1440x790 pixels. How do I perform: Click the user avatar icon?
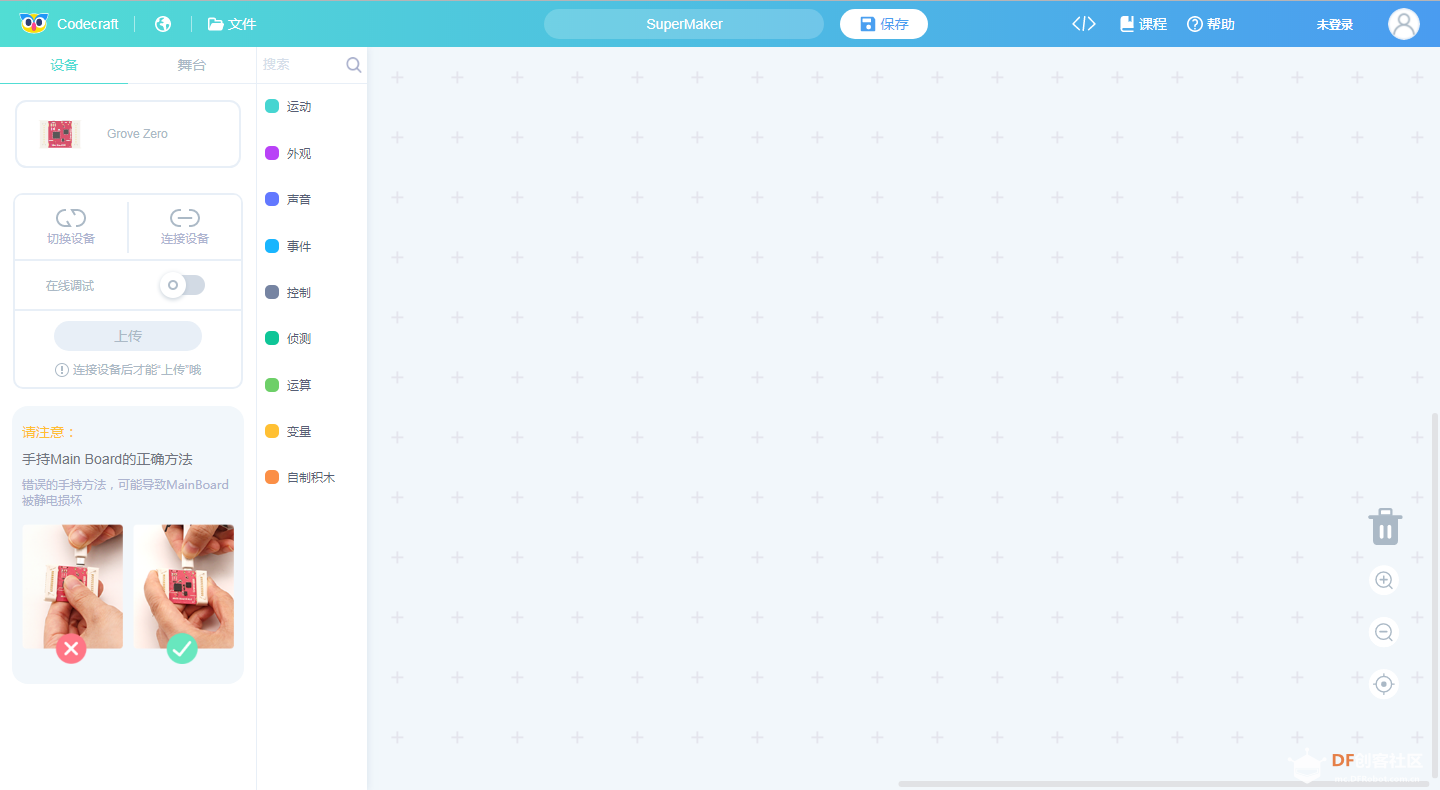tap(1403, 24)
